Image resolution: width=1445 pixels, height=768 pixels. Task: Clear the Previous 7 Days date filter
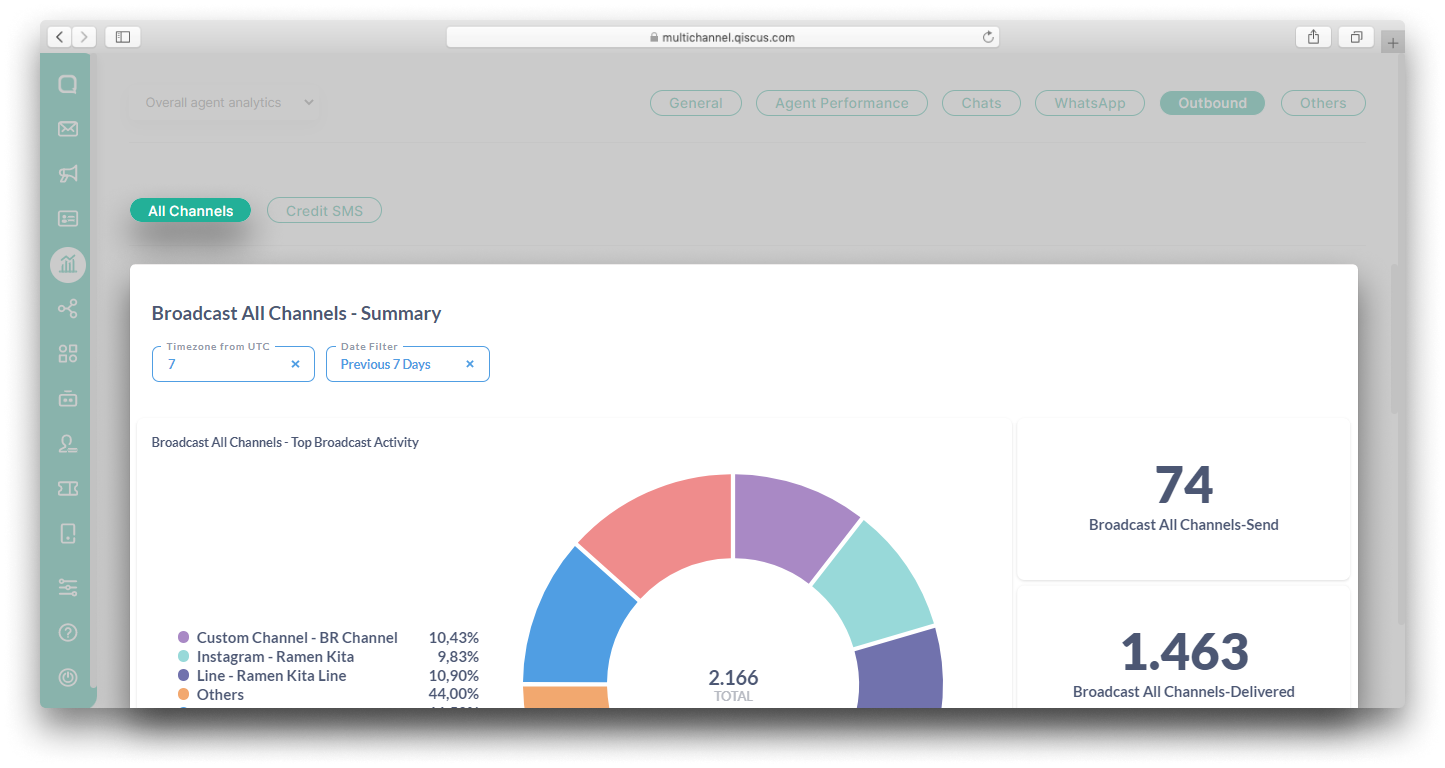(470, 364)
